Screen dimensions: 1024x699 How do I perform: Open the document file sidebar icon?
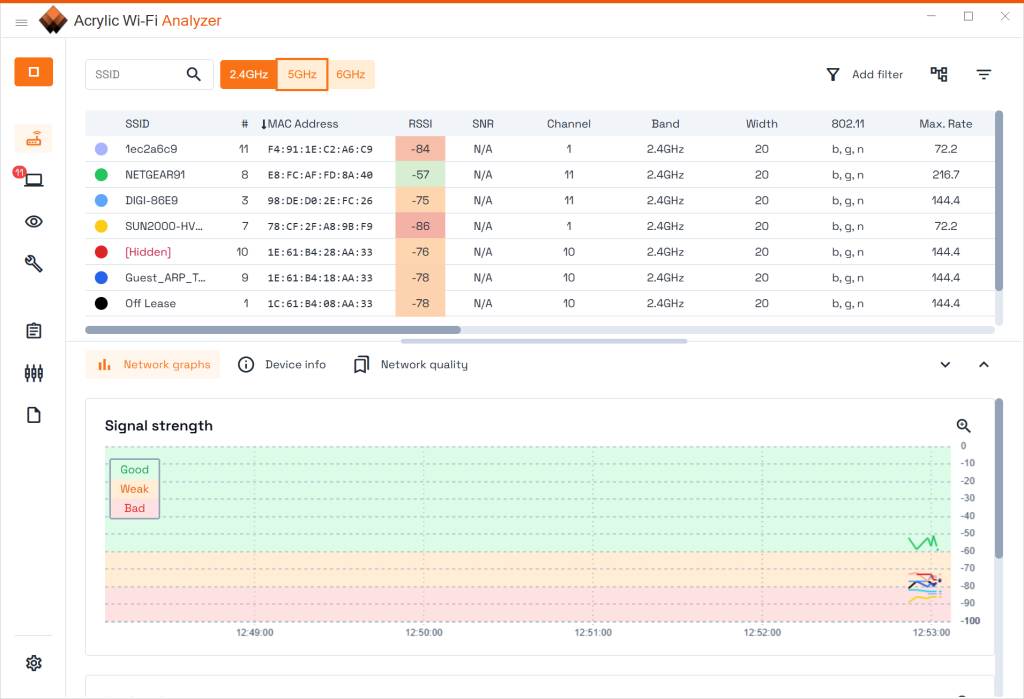click(x=34, y=415)
